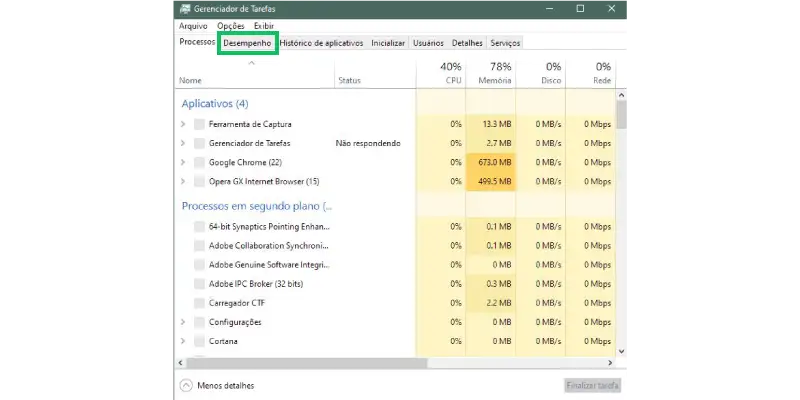The height and width of the screenshot is (400, 800).
Task: Click the Cortana process icon
Action: 200,341
